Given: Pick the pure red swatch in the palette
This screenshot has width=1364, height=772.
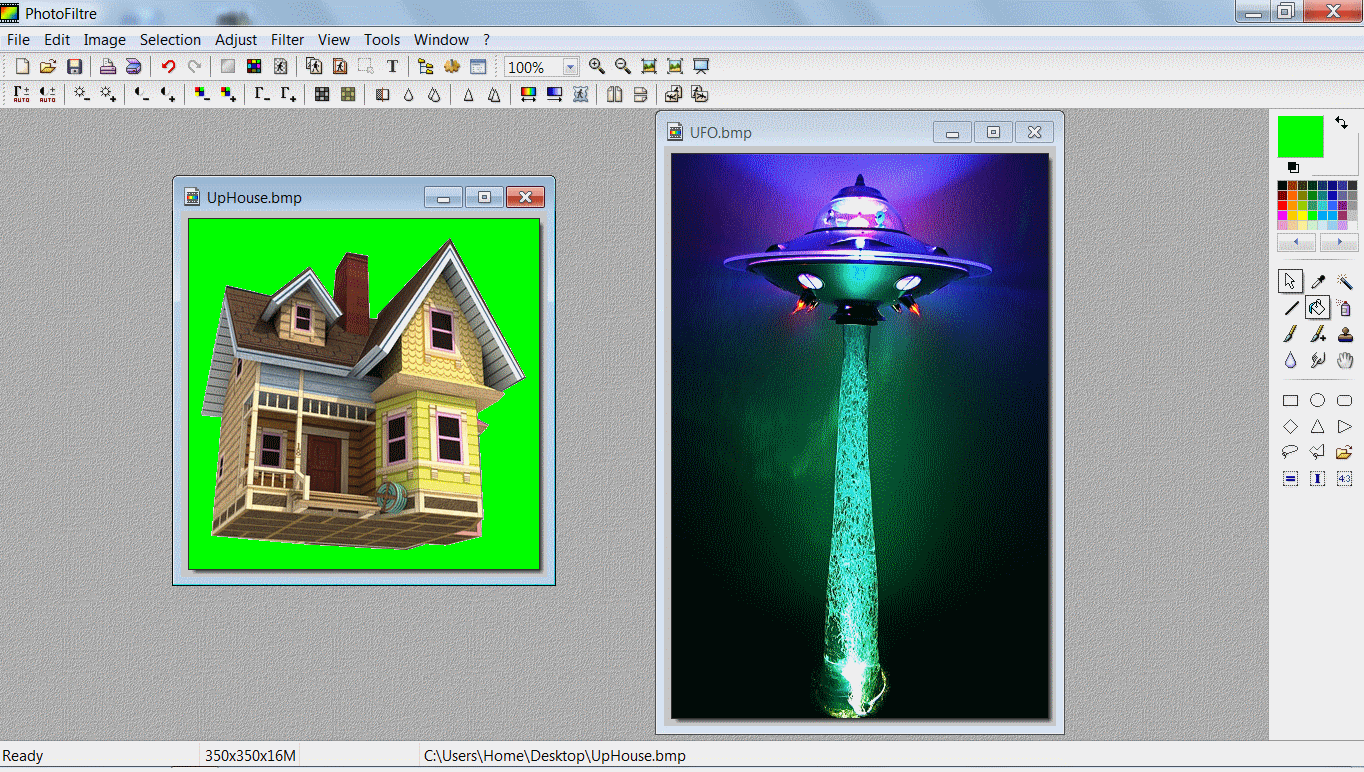Looking at the screenshot, I should [x=1283, y=205].
